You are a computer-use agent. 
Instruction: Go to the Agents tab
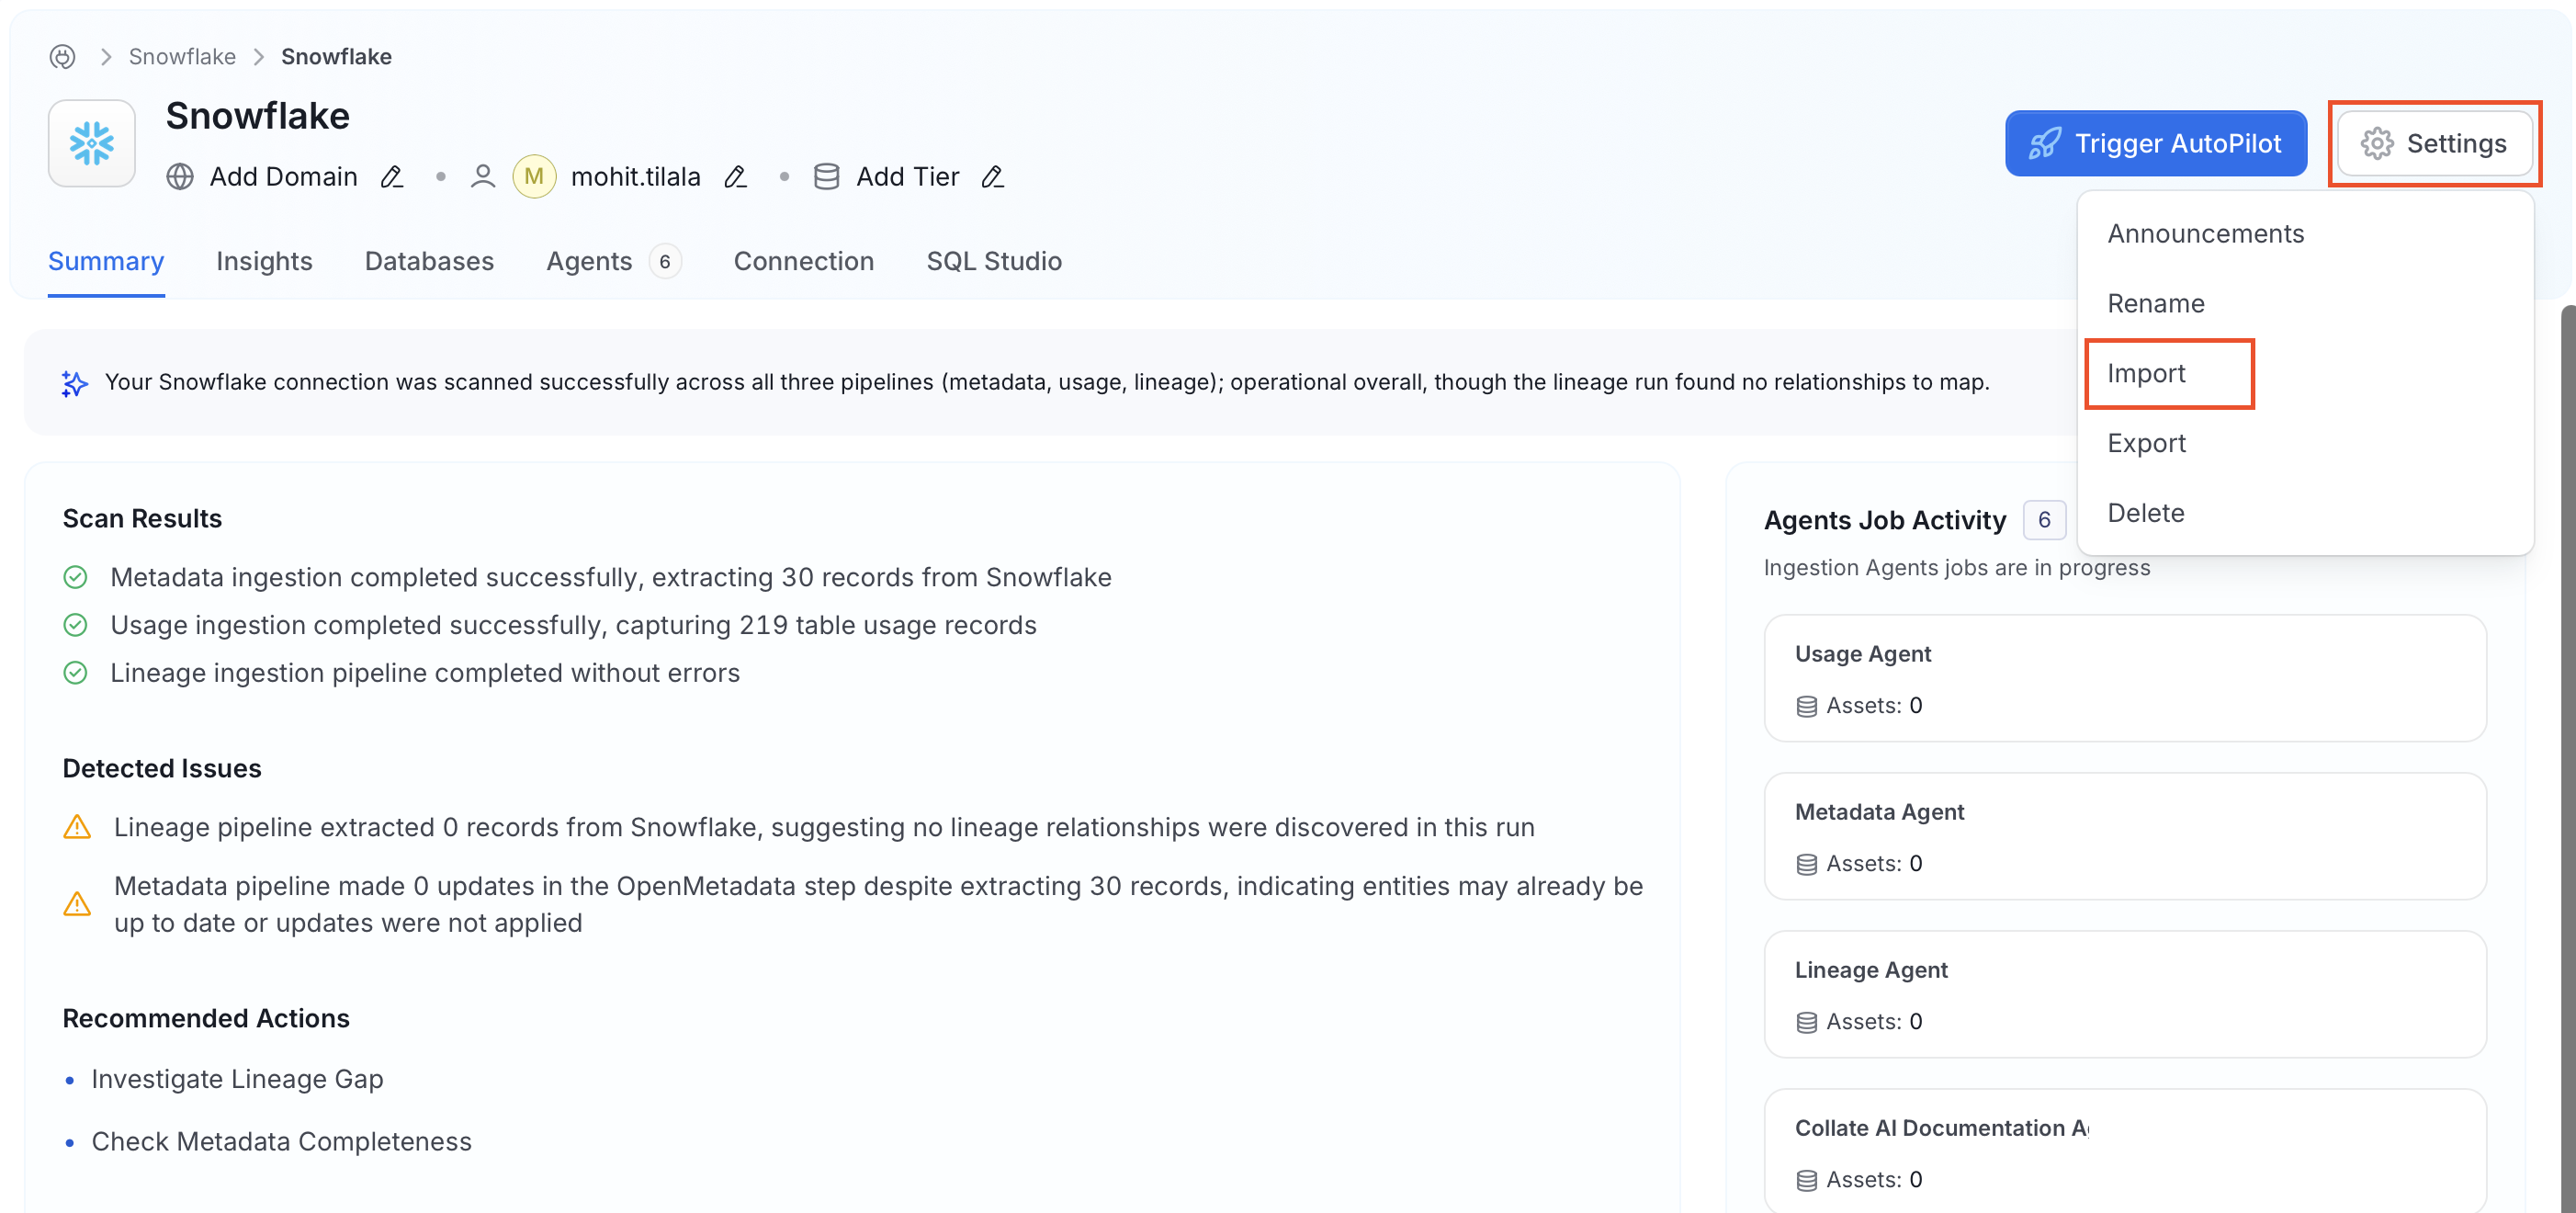coord(613,261)
